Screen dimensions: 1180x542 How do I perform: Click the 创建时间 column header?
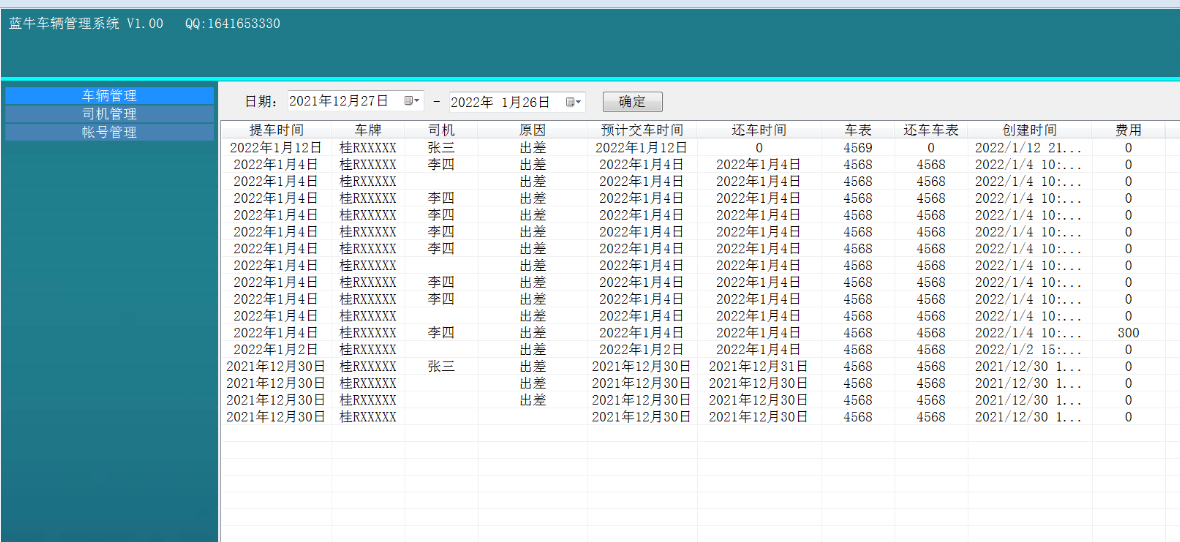1029,130
